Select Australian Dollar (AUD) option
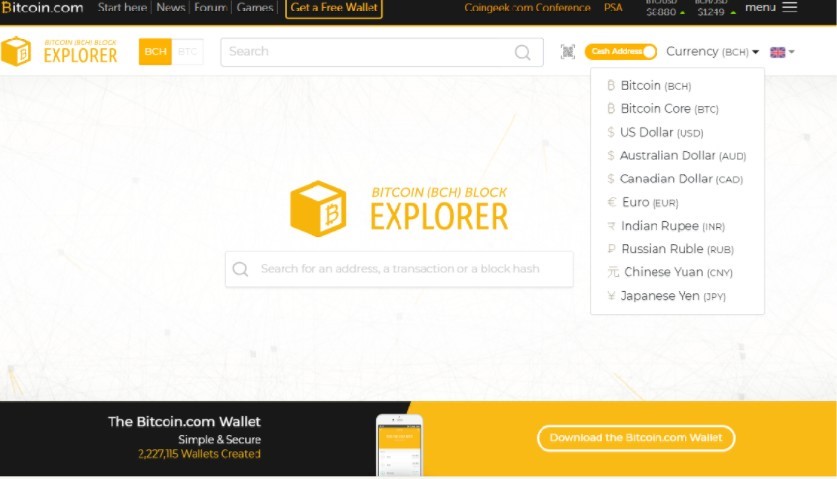Screen dimensions: 837x479 pos(677,155)
